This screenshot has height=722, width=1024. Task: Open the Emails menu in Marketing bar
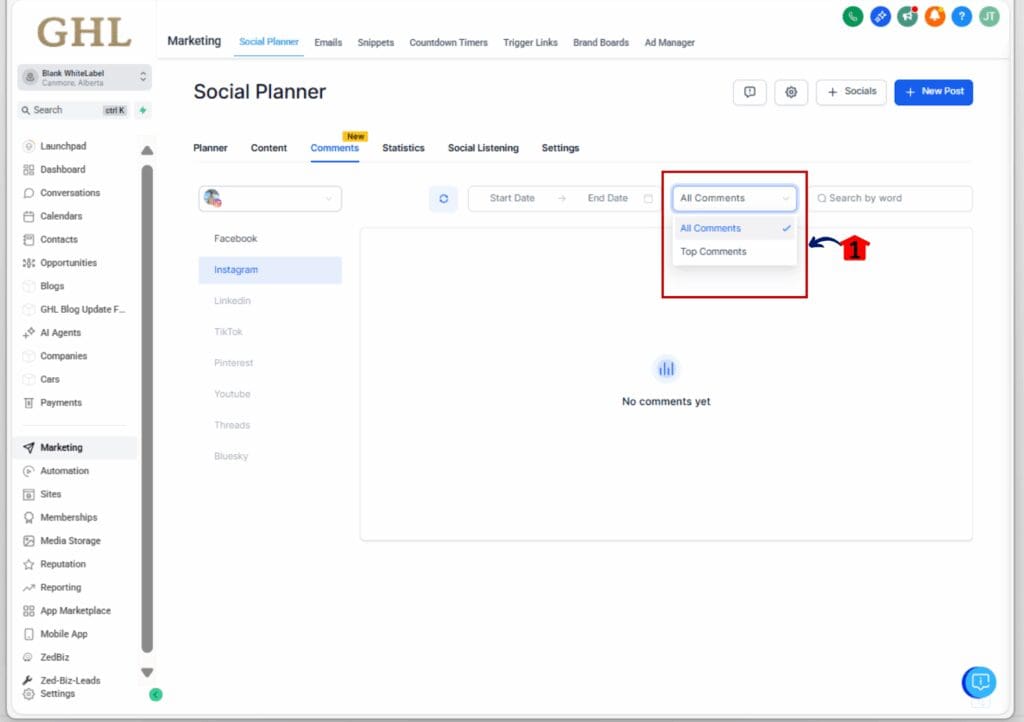point(328,42)
